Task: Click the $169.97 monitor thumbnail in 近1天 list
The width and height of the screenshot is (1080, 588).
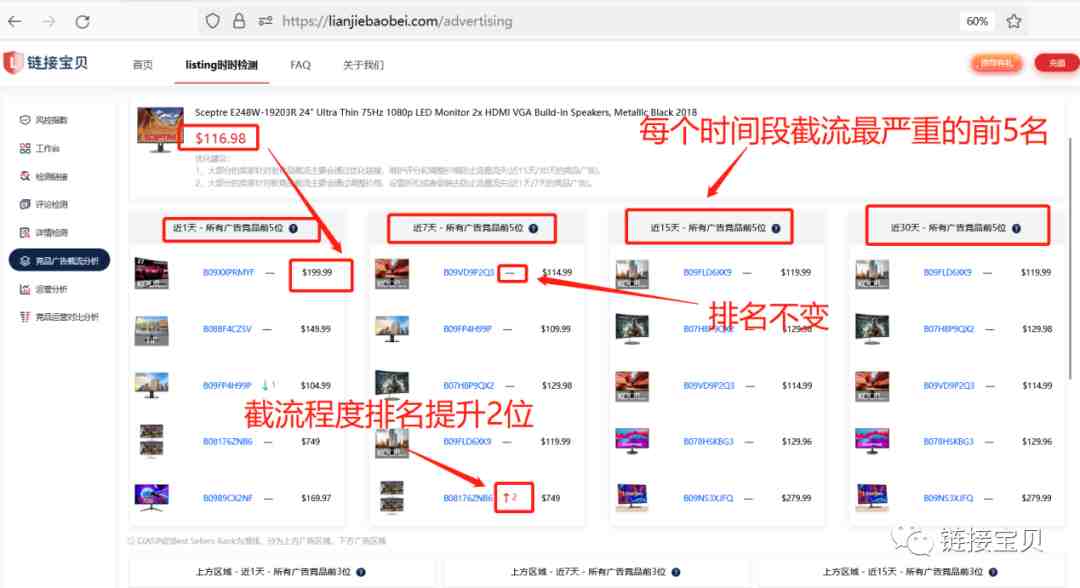Action: point(152,497)
